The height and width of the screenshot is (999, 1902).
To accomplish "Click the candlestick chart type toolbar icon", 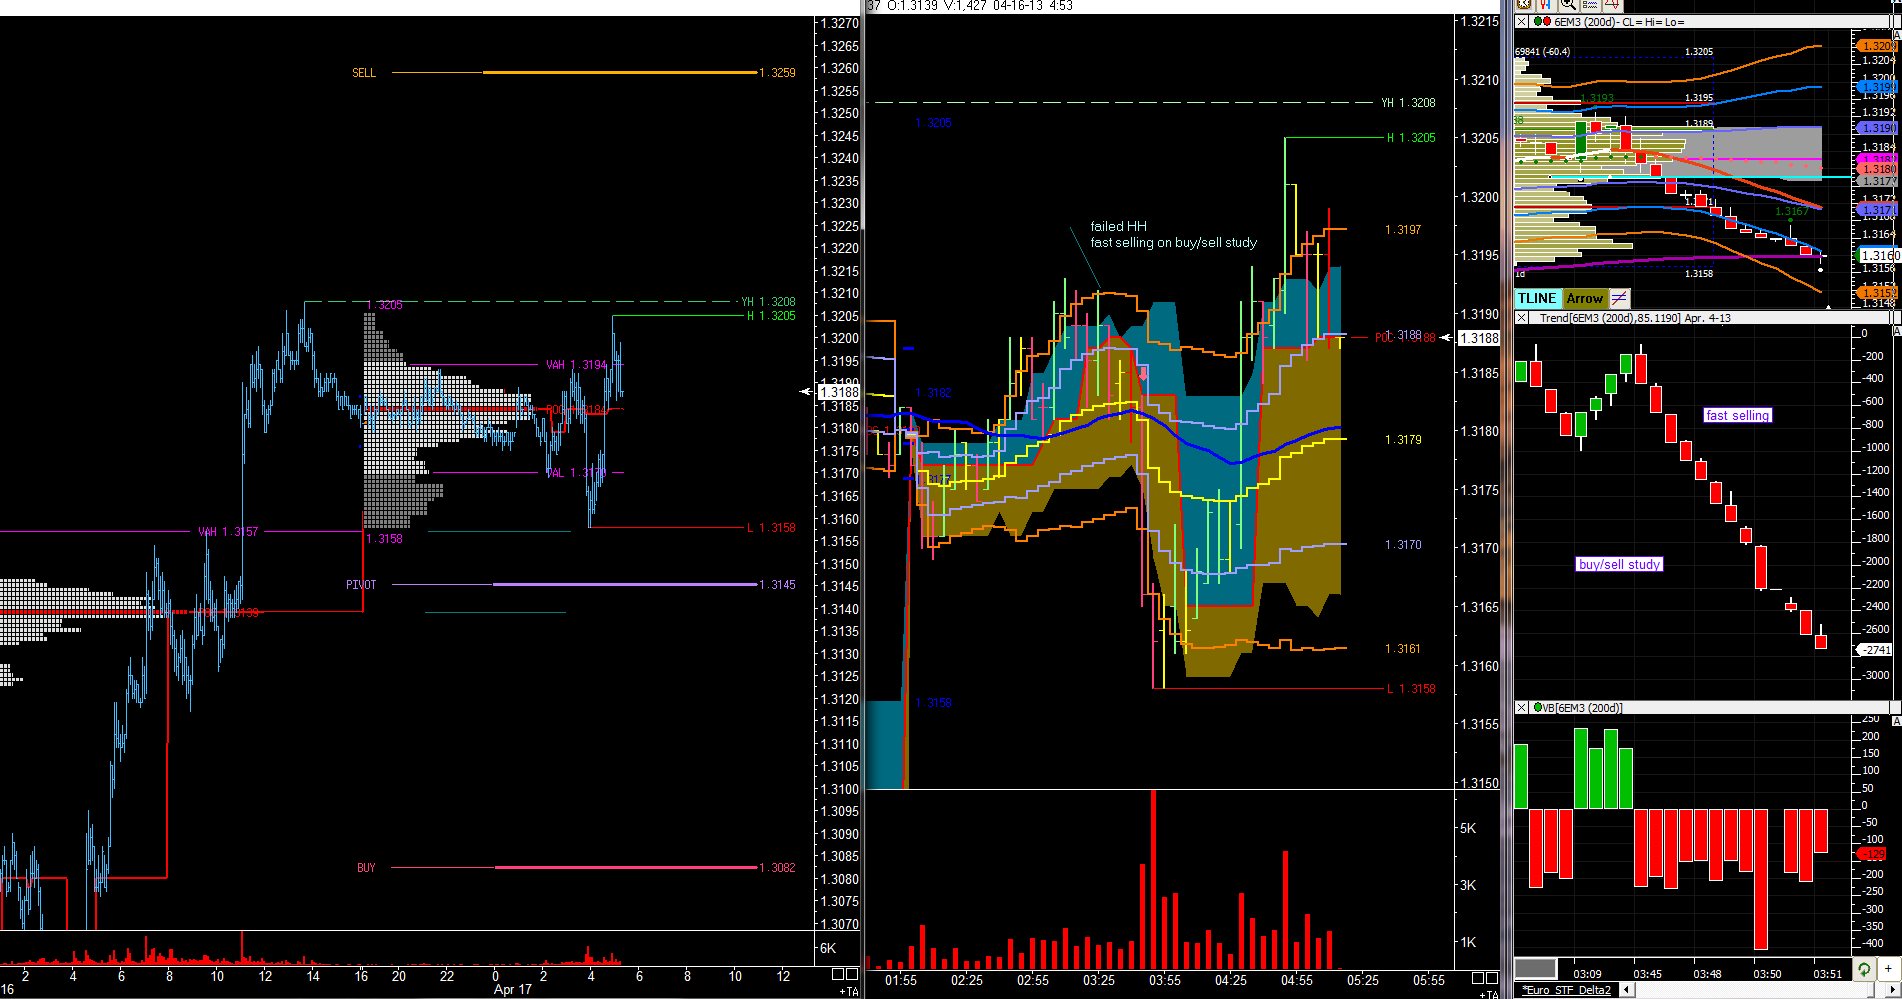I will (1545, 5).
